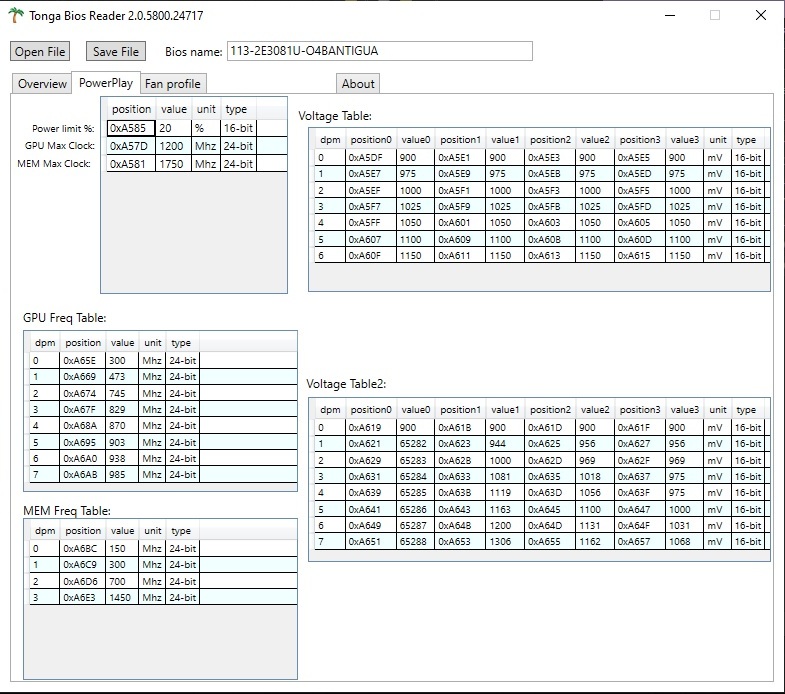
Task: Select GPU Freq value 473
Action: 122,377
